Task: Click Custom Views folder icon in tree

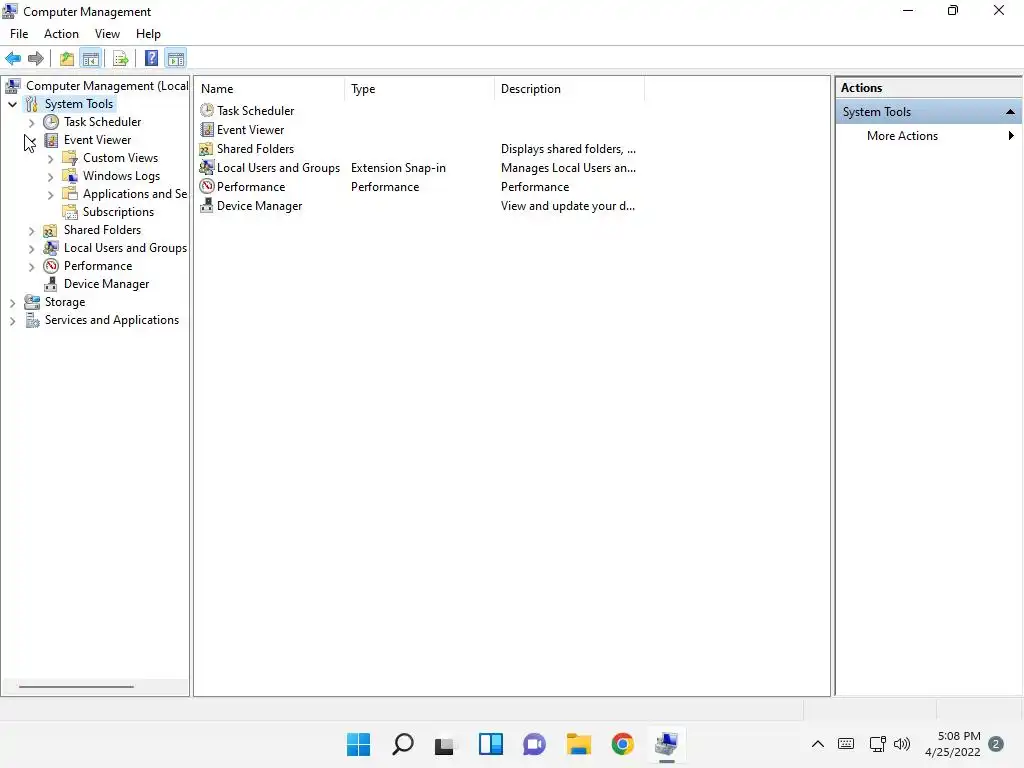Action: (x=70, y=158)
